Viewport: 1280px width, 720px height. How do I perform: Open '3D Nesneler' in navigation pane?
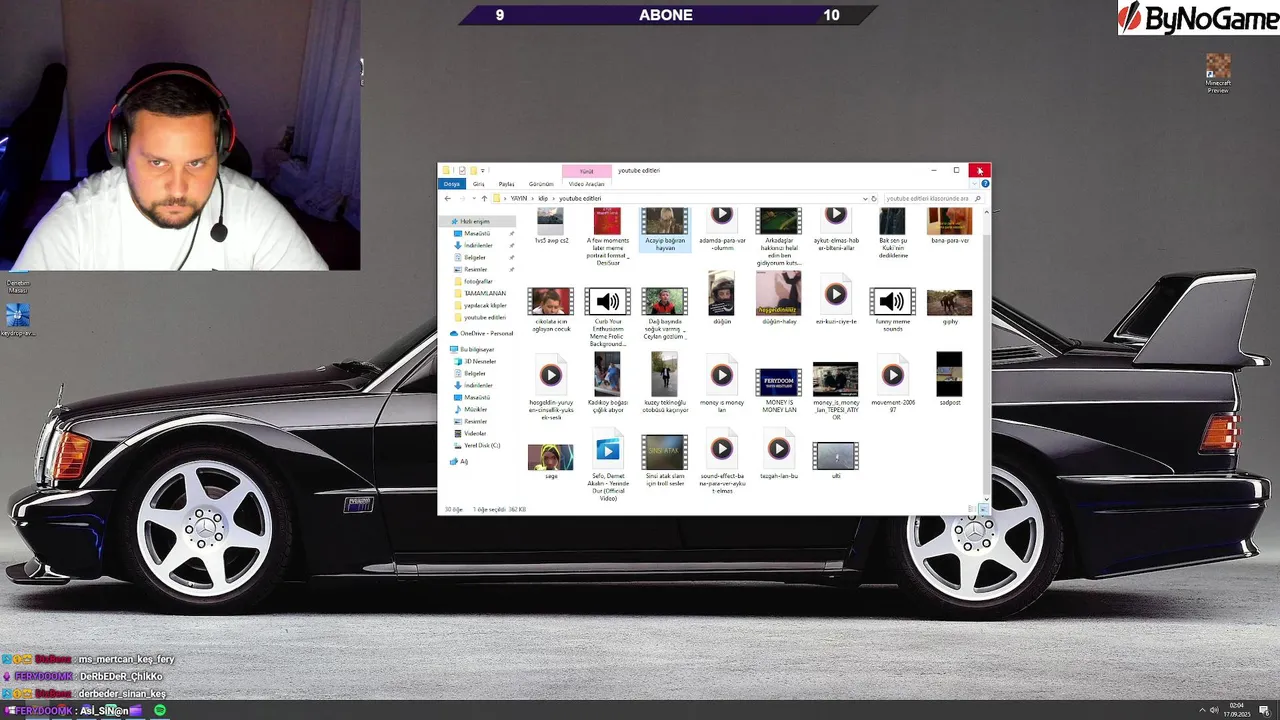(x=475, y=361)
